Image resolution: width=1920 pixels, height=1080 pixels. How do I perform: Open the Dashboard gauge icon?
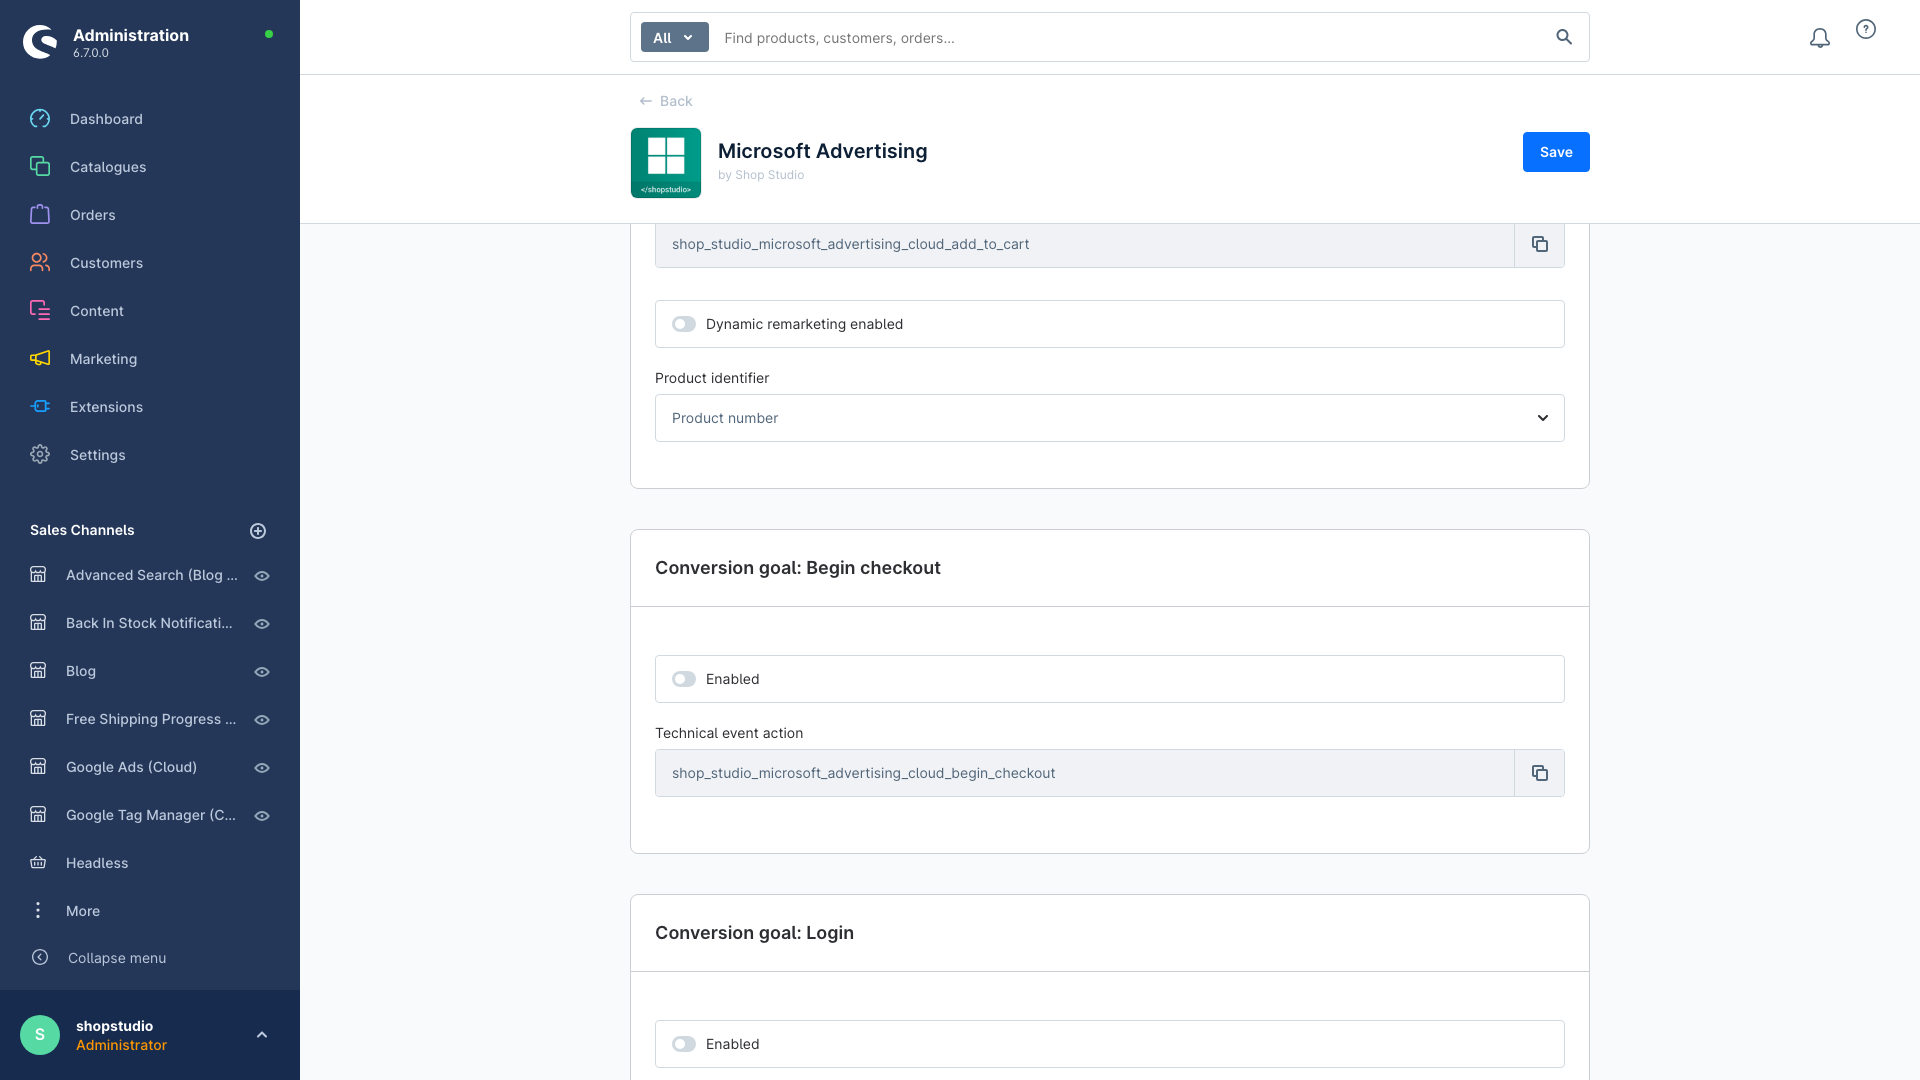tap(40, 119)
